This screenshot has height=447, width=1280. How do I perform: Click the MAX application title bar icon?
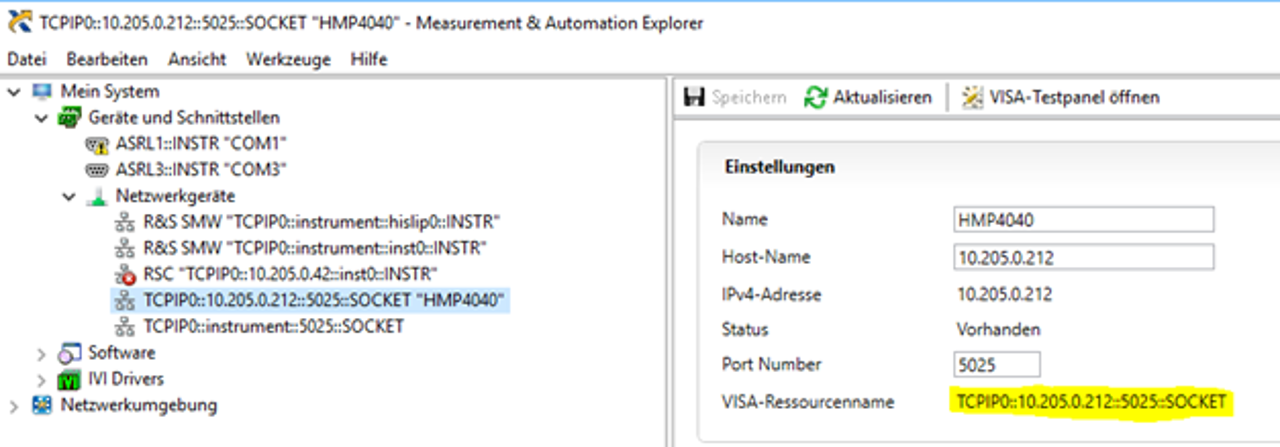17,22
